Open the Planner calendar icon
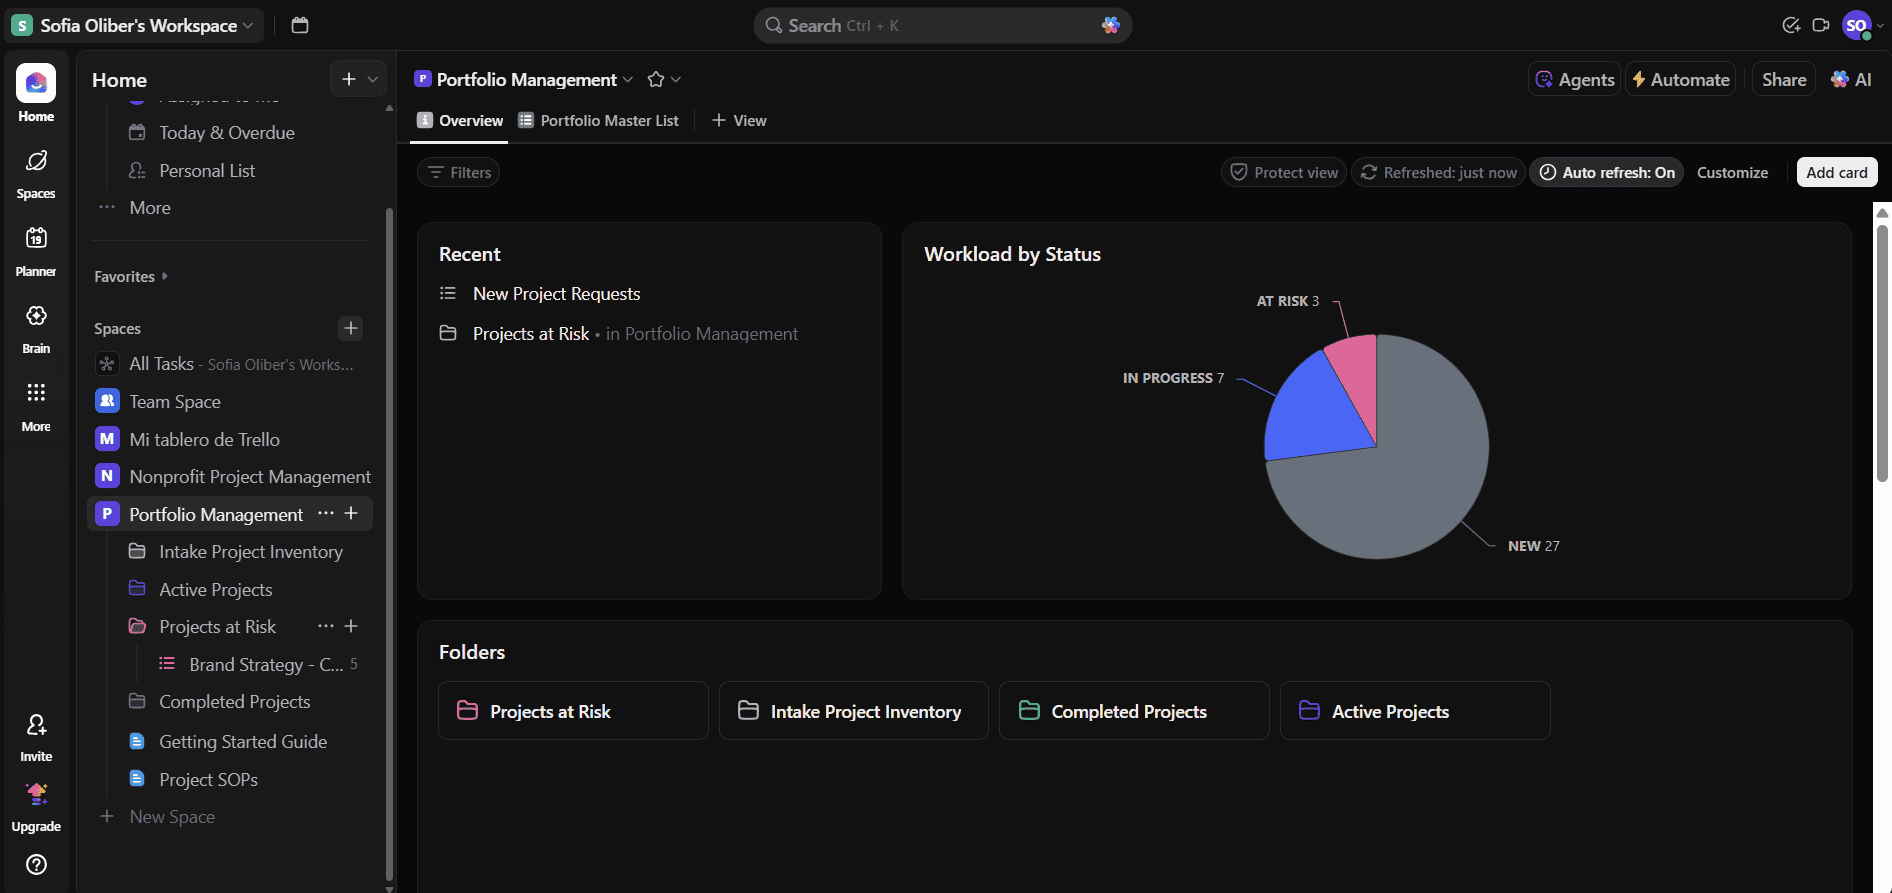 tap(36, 239)
